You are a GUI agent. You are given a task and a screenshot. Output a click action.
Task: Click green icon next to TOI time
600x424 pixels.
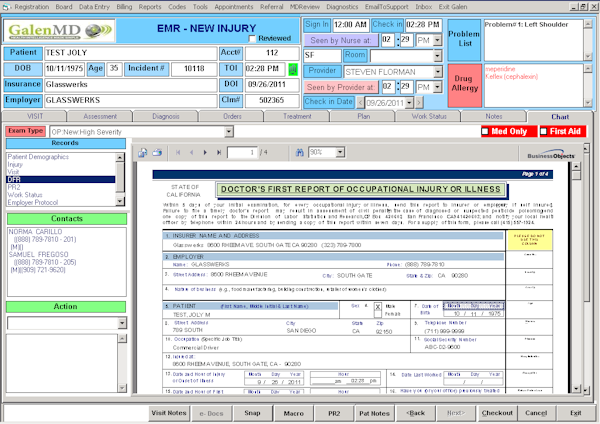pyautogui.click(x=292, y=69)
